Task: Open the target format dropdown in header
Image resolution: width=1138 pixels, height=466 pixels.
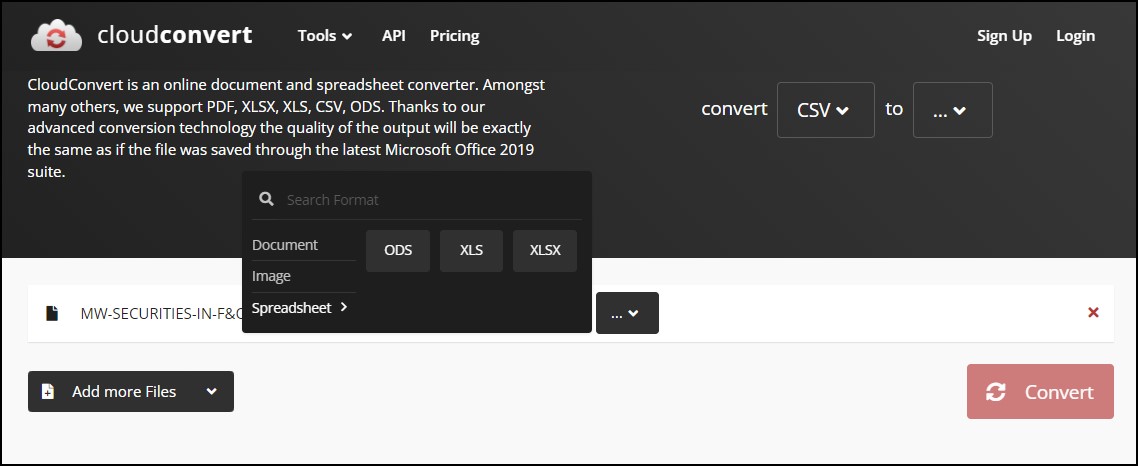Action: (x=952, y=110)
